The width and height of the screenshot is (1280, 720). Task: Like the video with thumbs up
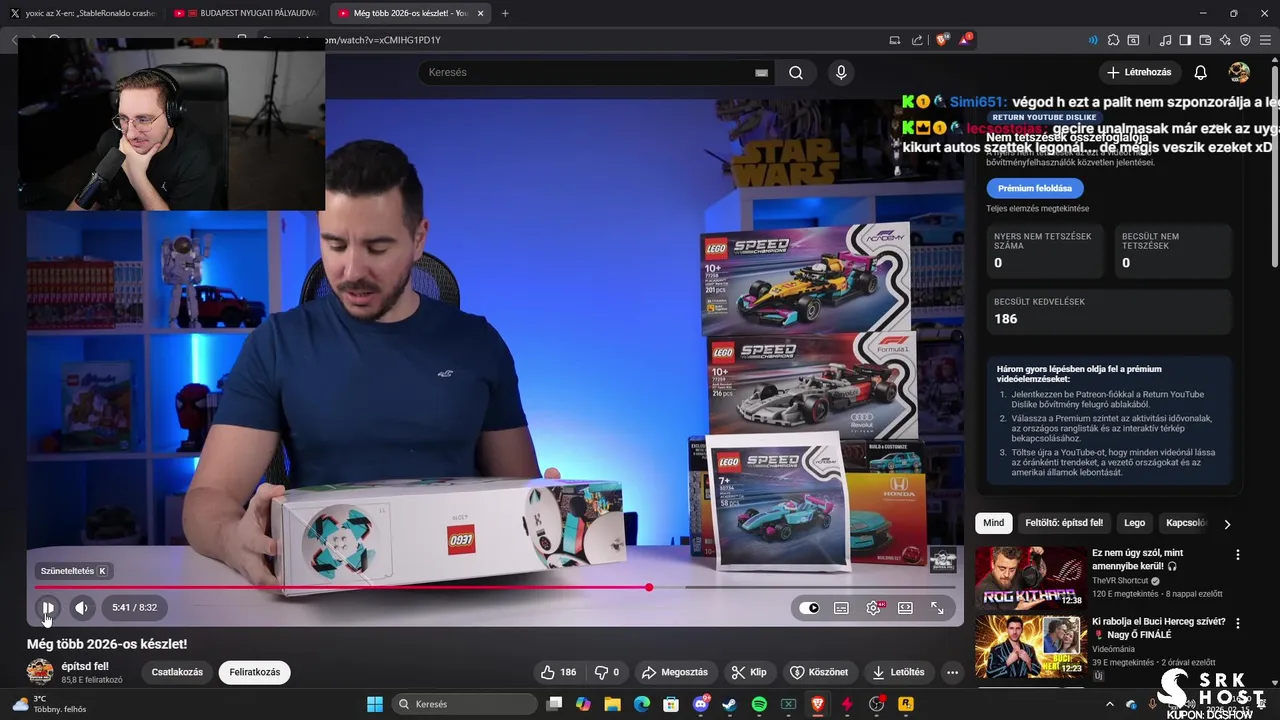[558, 672]
